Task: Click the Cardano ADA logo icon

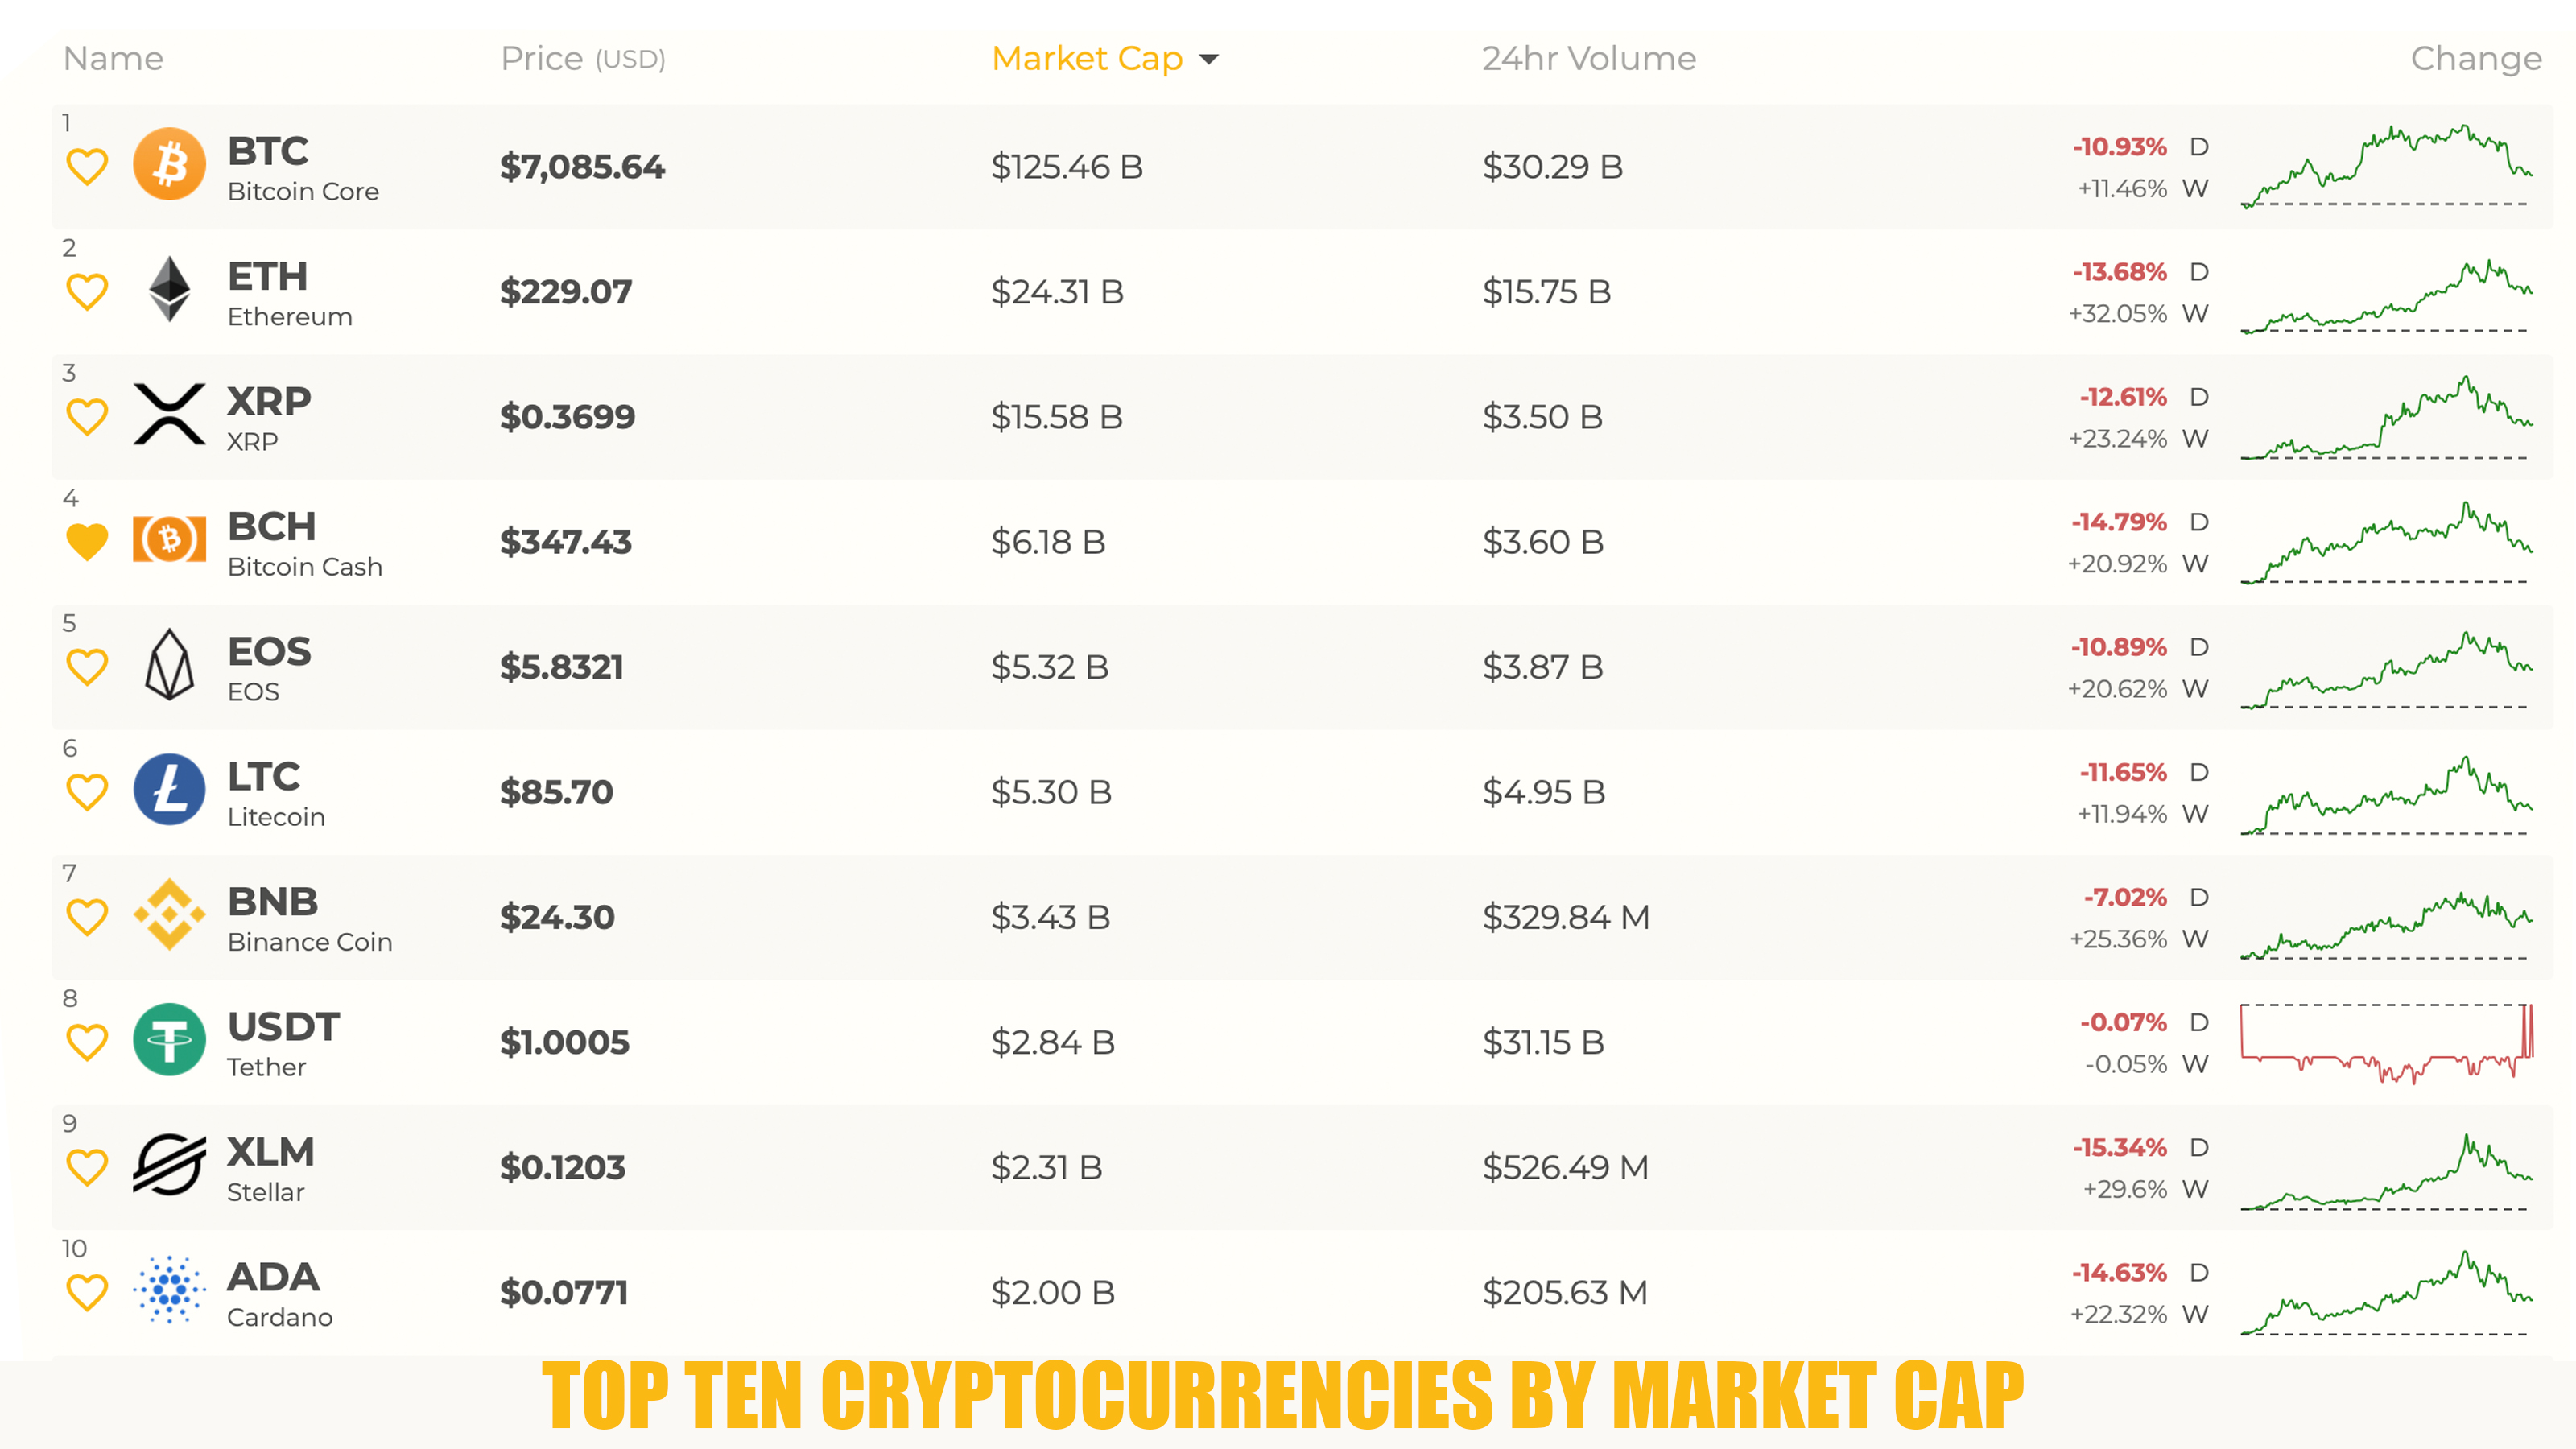Action: point(169,1289)
